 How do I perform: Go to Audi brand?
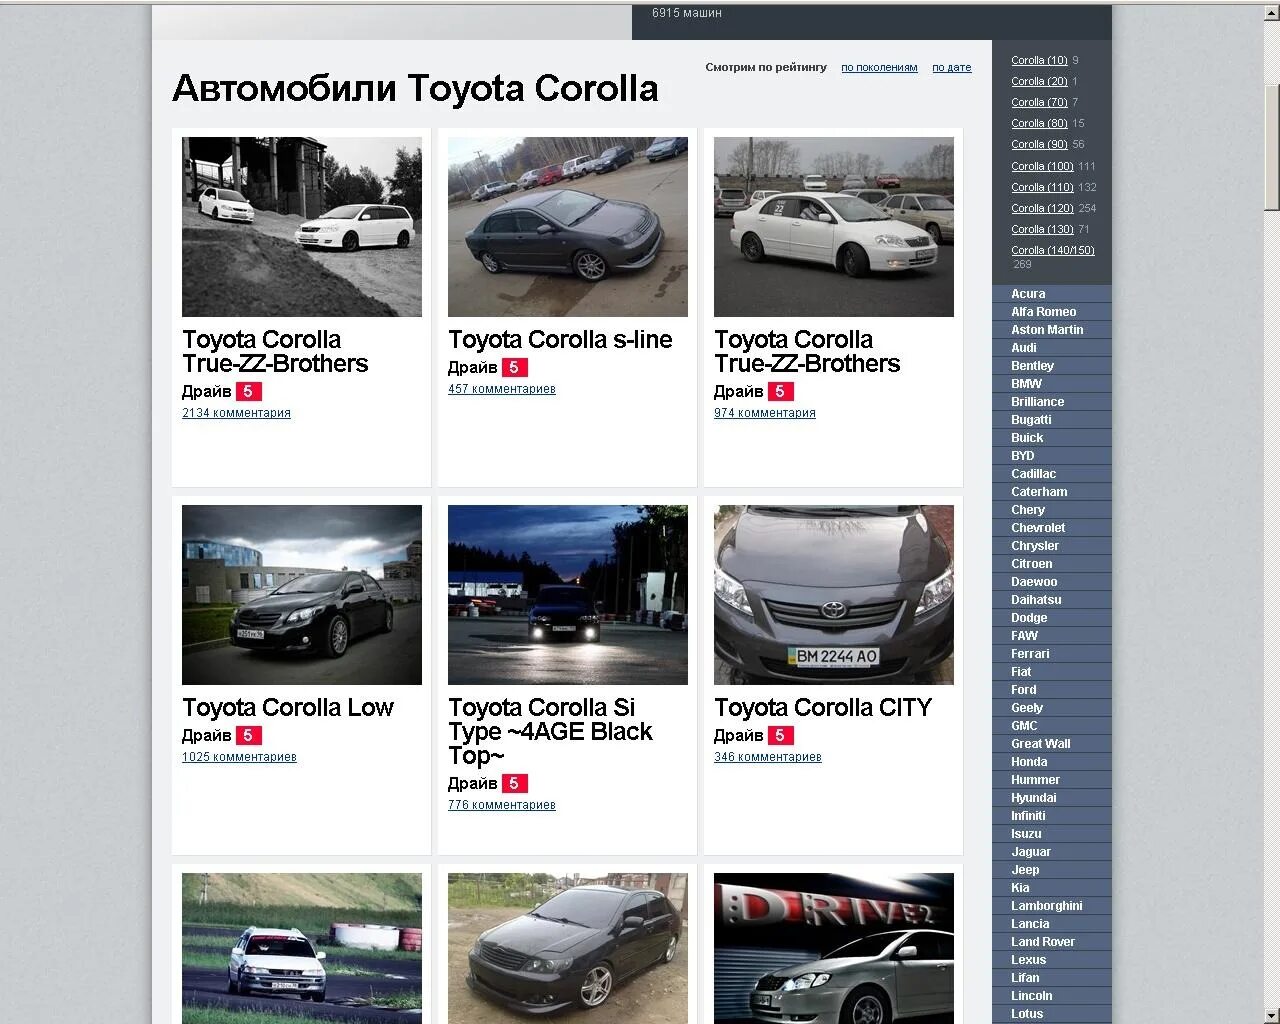click(x=1023, y=348)
